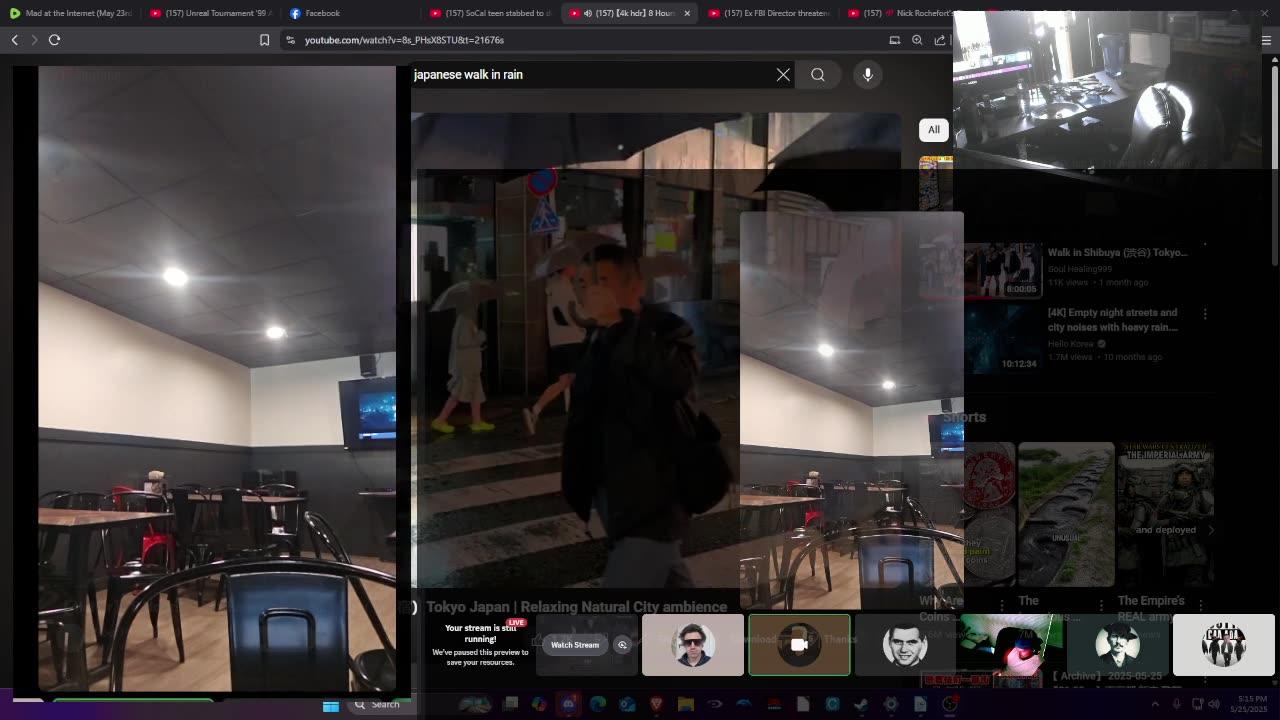The width and height of the screenshot is (1280, 720).
Task: Open site information icon beside the URL
Action: (290, 40)
